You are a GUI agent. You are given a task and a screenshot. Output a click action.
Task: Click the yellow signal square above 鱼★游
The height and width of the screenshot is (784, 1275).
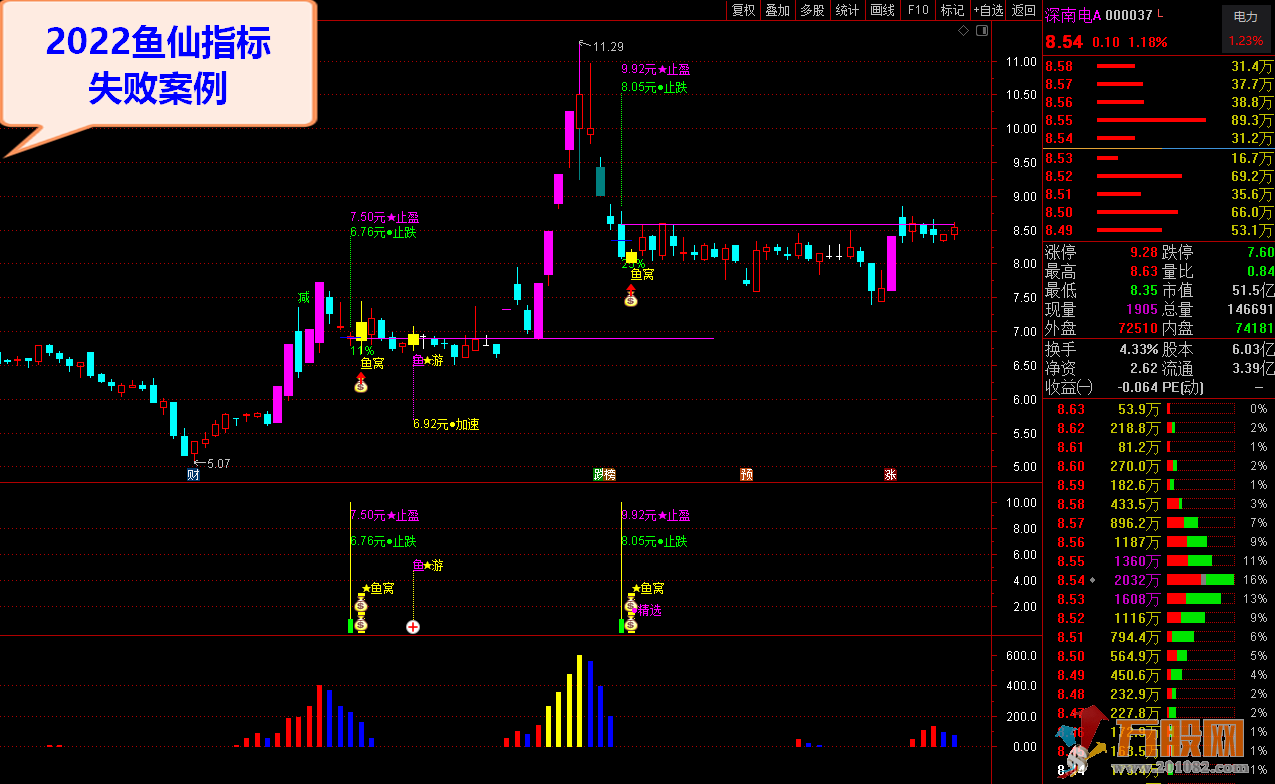tap(414, 340)
